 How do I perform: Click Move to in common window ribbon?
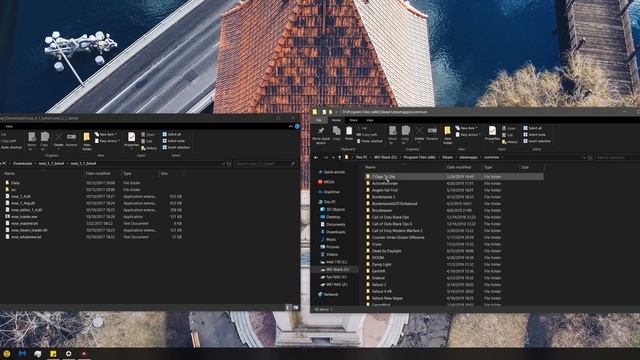coord(392,135)
